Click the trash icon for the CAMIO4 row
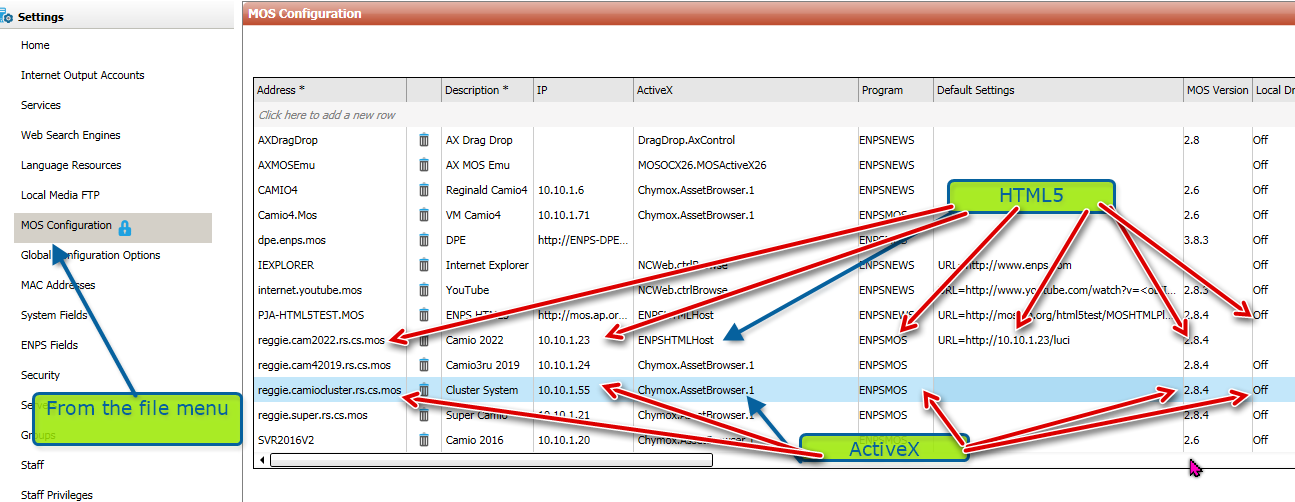Image resolution: width=1295 pixels, height=502 pixels. tap(424, 190)
